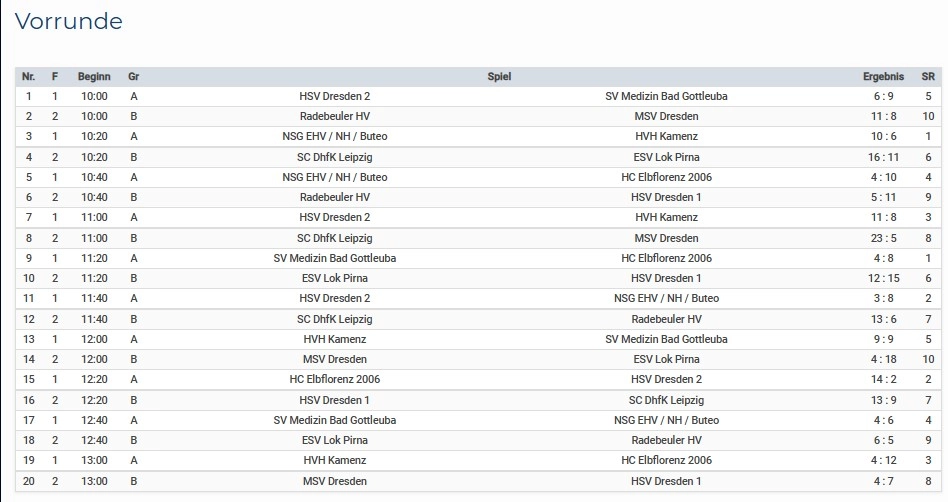Select SV Medizin Bad Gottleuba in match 1
This screenshot has height=502, width=948.
click(666, 96)
